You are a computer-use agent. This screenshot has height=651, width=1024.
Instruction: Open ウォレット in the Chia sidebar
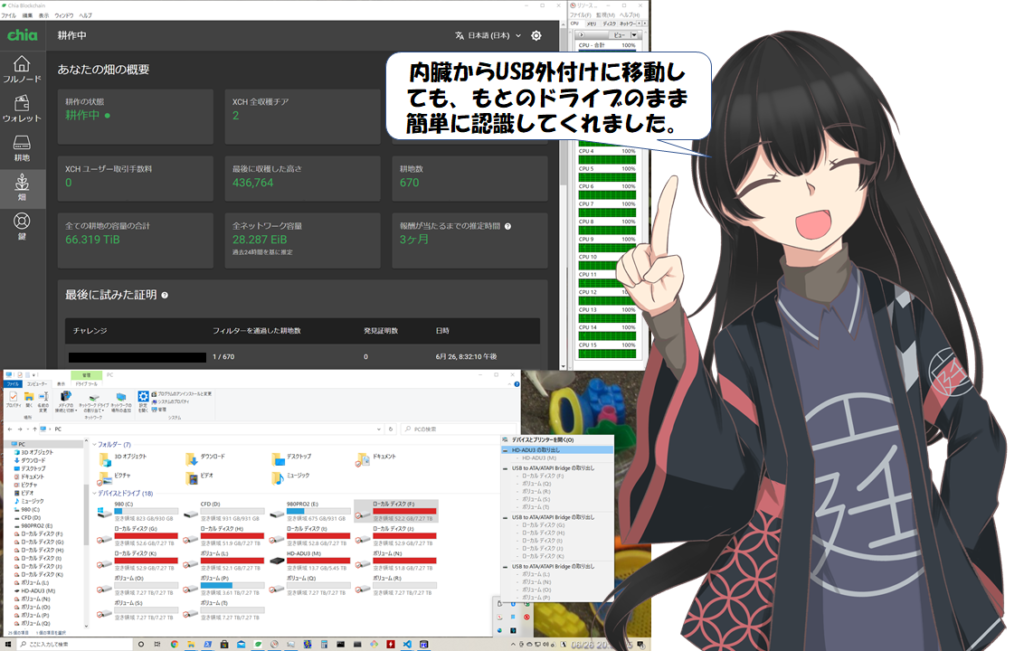click(x=22, y=108)
